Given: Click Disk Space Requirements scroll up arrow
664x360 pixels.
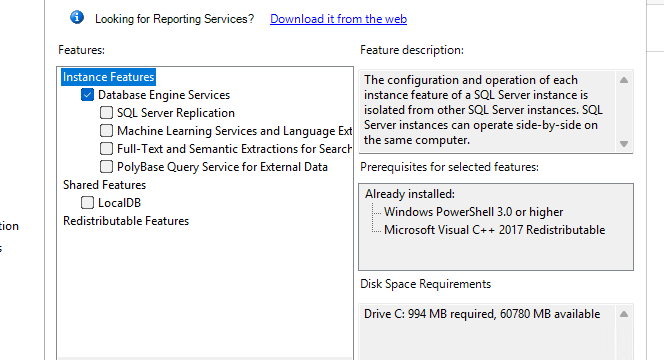Looking at the screenshot, I should [624, 314].
